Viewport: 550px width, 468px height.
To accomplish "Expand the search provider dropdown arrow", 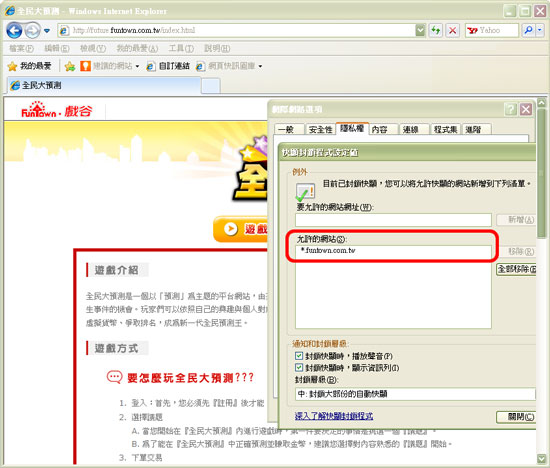I will [540, 31].
